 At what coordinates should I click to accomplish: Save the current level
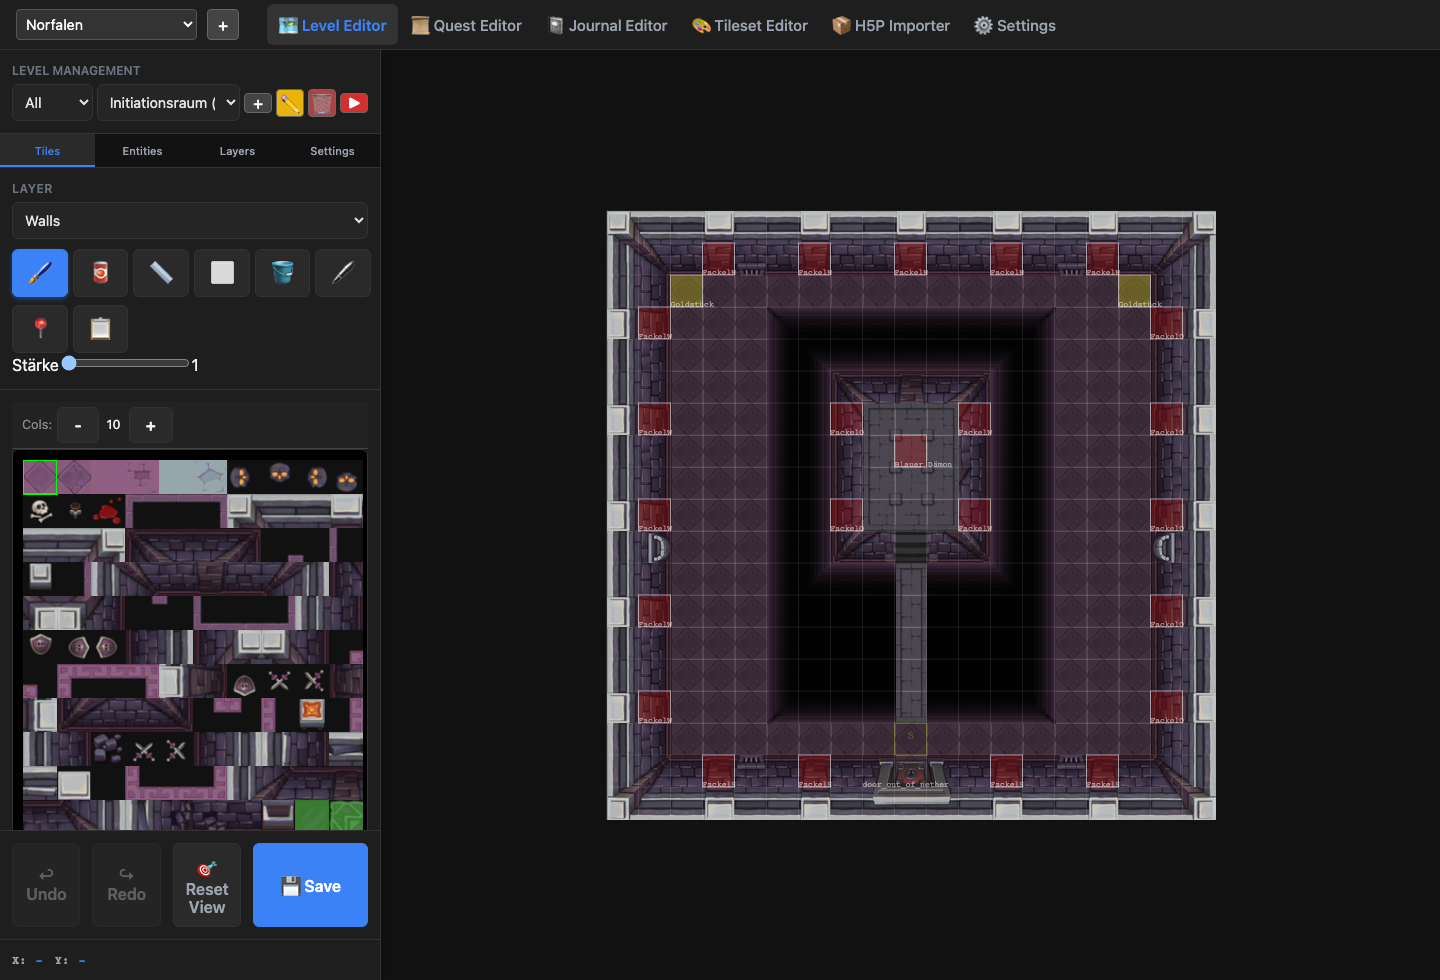point(310,885)
